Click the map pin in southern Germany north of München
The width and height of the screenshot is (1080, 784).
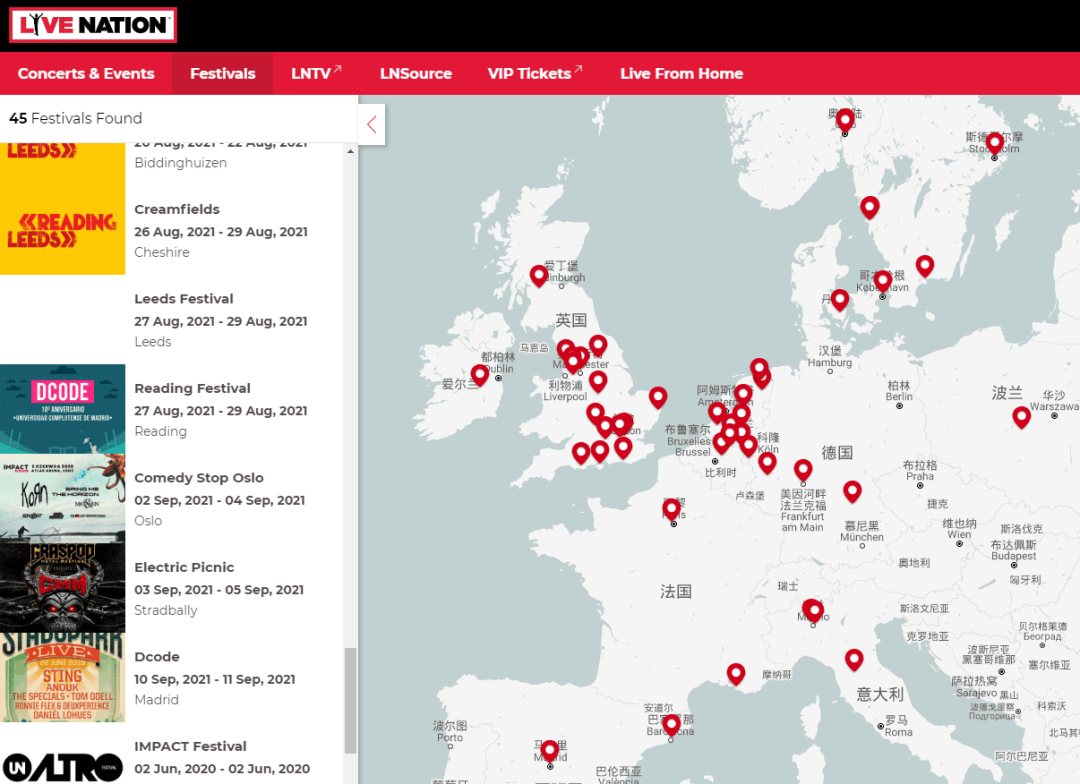(x=852, y=493)
